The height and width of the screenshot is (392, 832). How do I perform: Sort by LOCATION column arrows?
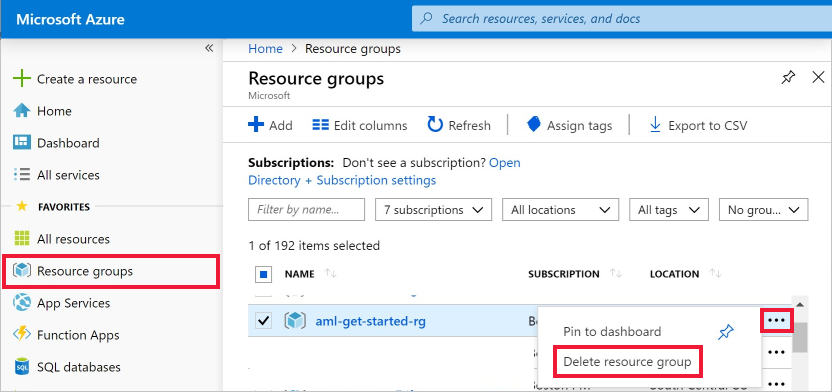click(715, 274)
